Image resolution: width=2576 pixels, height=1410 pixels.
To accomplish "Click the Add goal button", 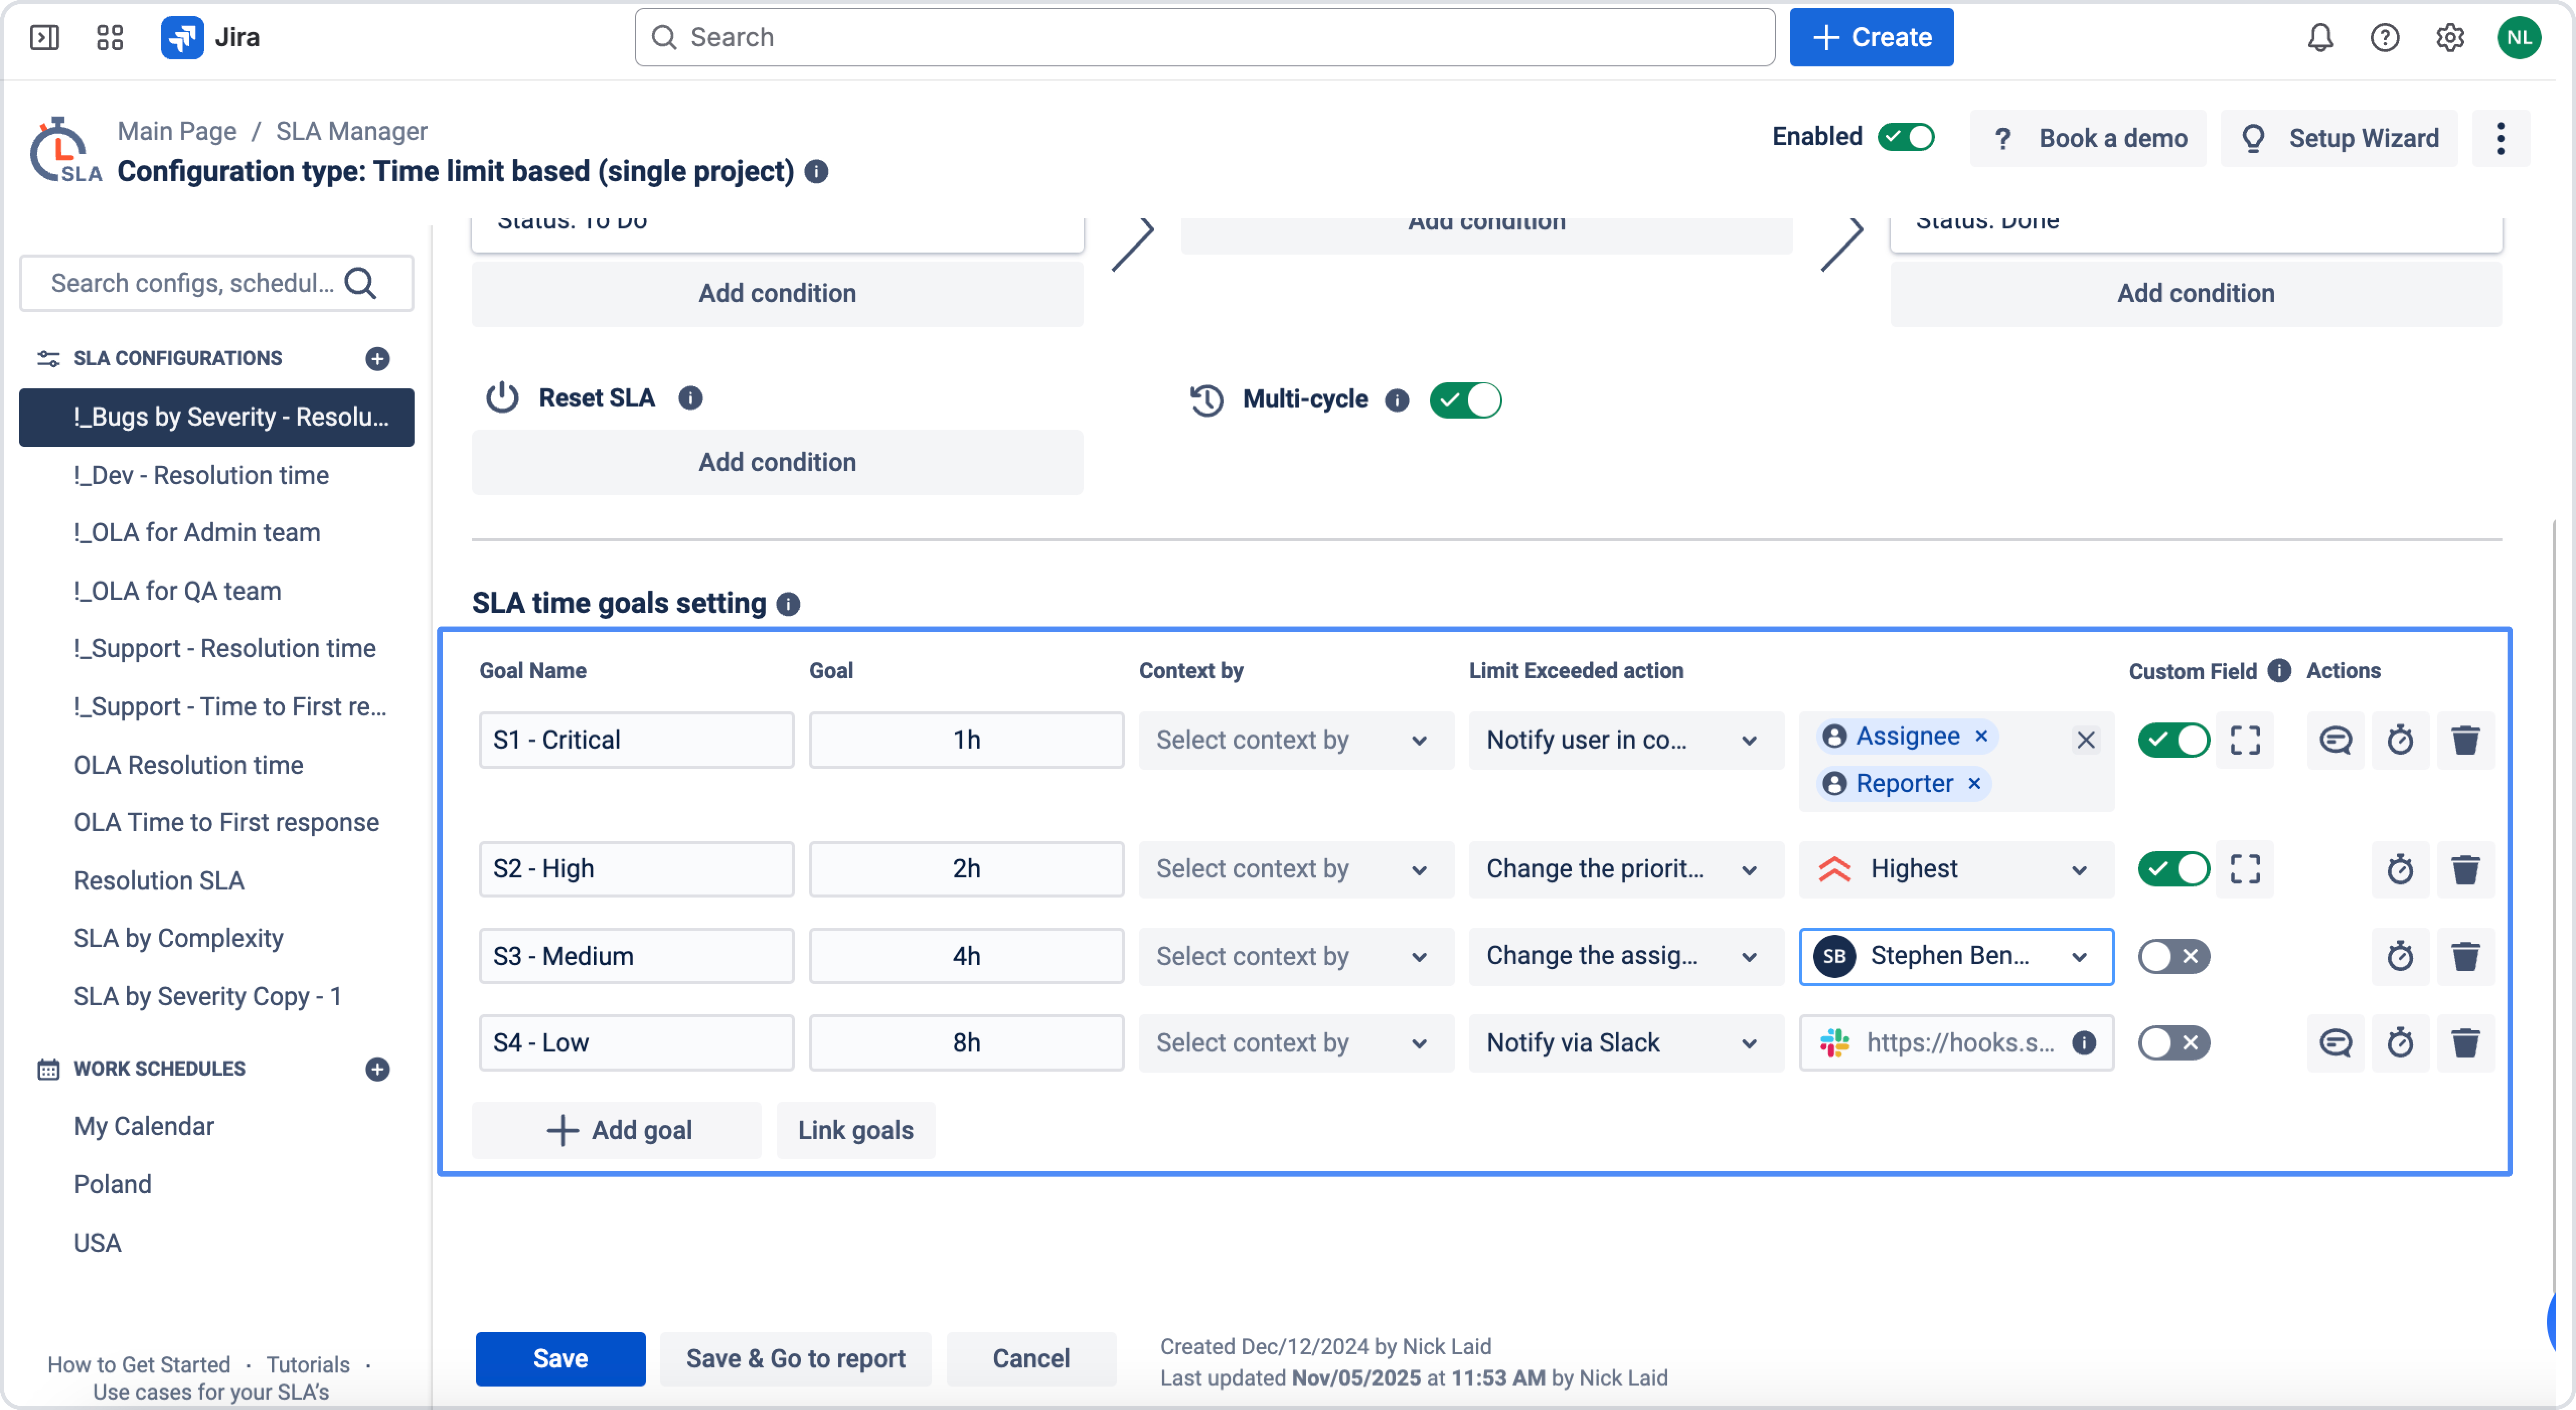I will pyautogui.click(x=618, y=1130).
